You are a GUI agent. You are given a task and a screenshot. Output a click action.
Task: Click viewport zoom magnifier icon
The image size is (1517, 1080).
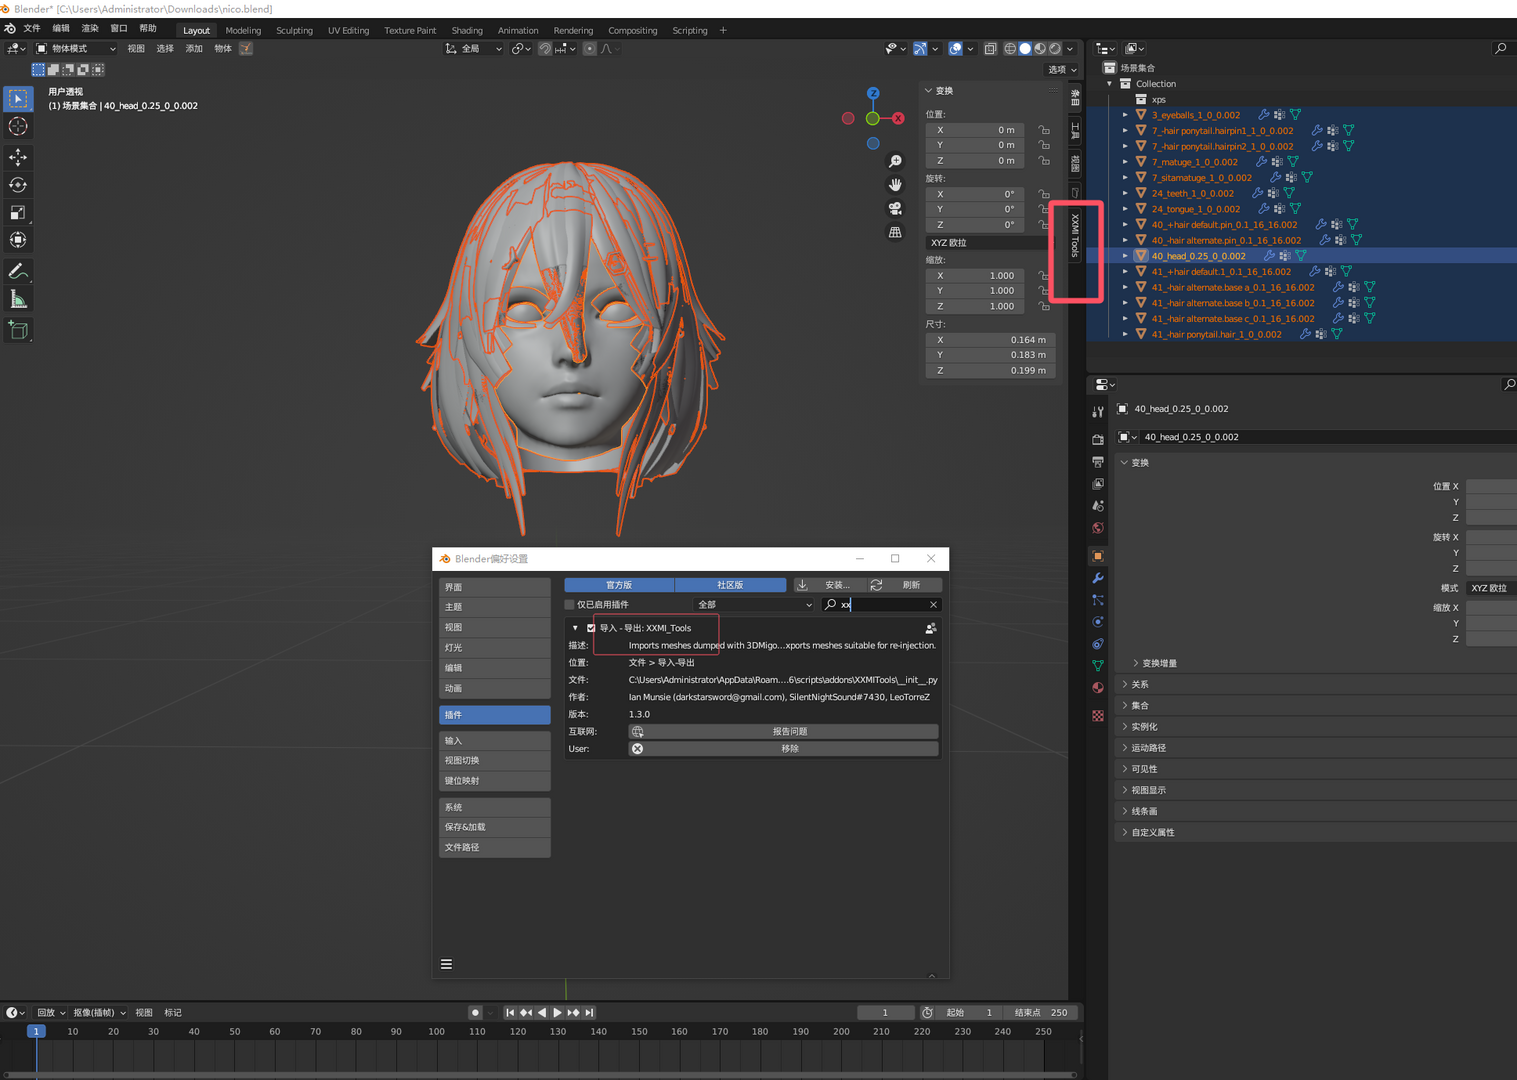[x=895, y=161]
